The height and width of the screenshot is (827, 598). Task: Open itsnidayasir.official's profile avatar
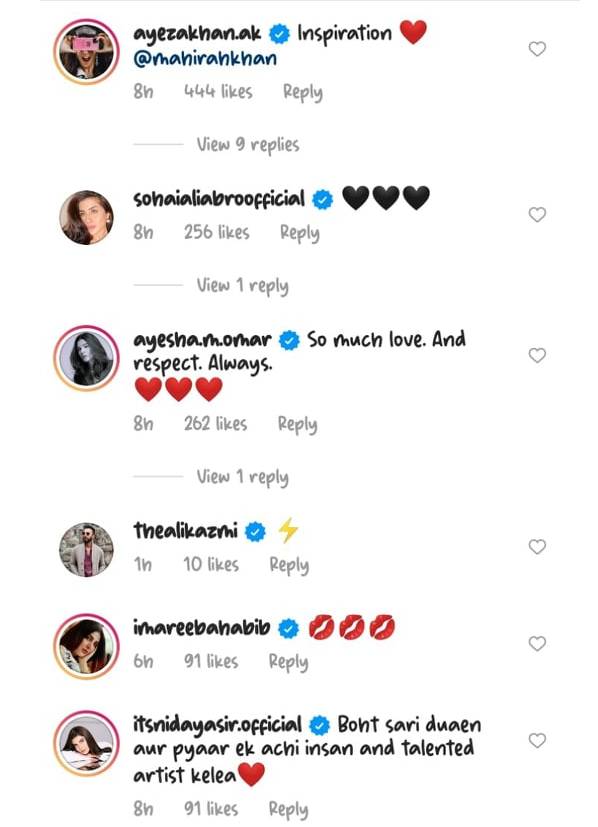click(x=86, y=743)
